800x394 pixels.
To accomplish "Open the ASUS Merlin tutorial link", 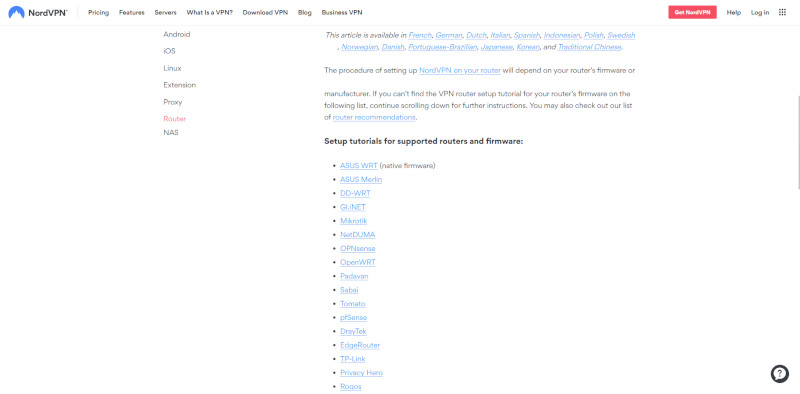I will click(361, 180).
